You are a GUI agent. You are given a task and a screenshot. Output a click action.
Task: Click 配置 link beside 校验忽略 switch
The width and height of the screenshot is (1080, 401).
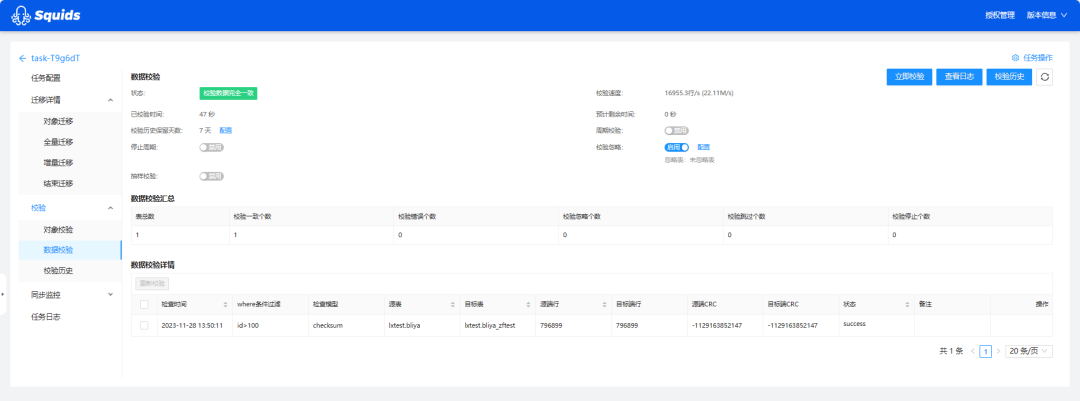click(x=703, y=147)
